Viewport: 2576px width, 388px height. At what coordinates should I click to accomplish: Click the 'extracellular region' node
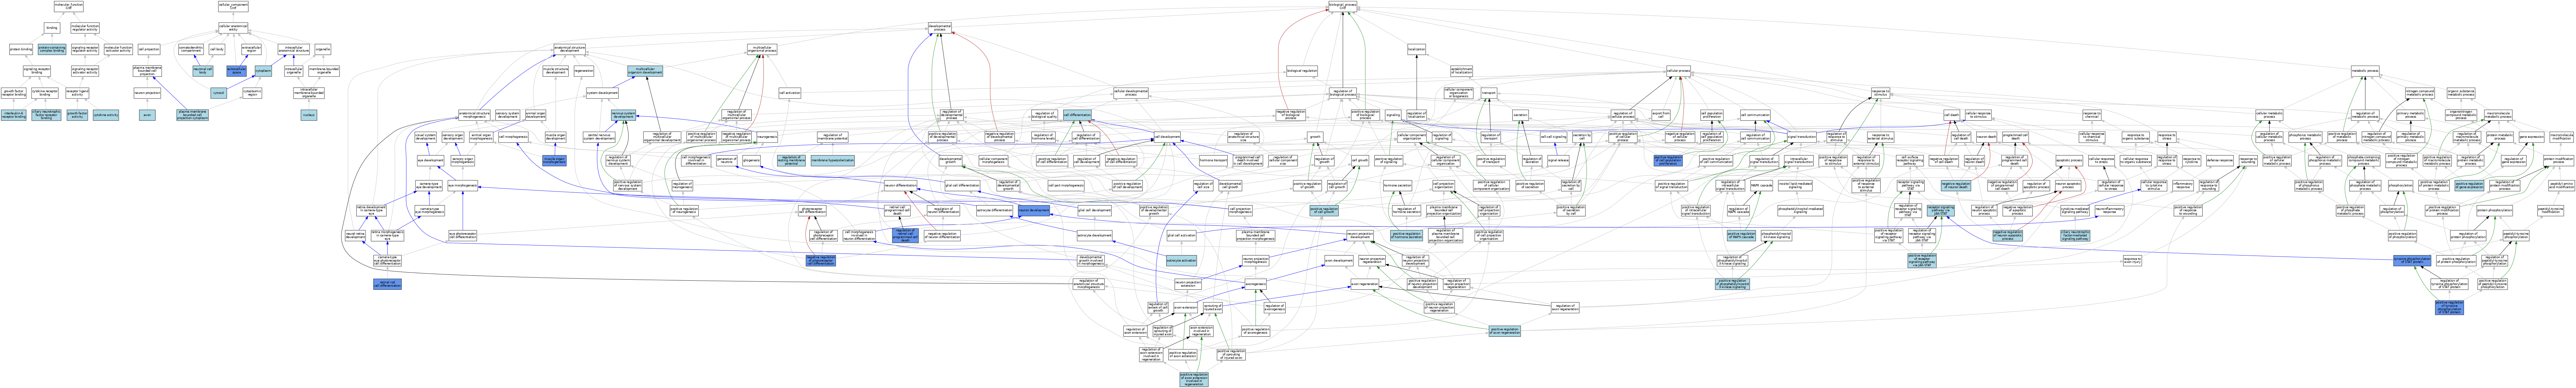coord(252,49)
